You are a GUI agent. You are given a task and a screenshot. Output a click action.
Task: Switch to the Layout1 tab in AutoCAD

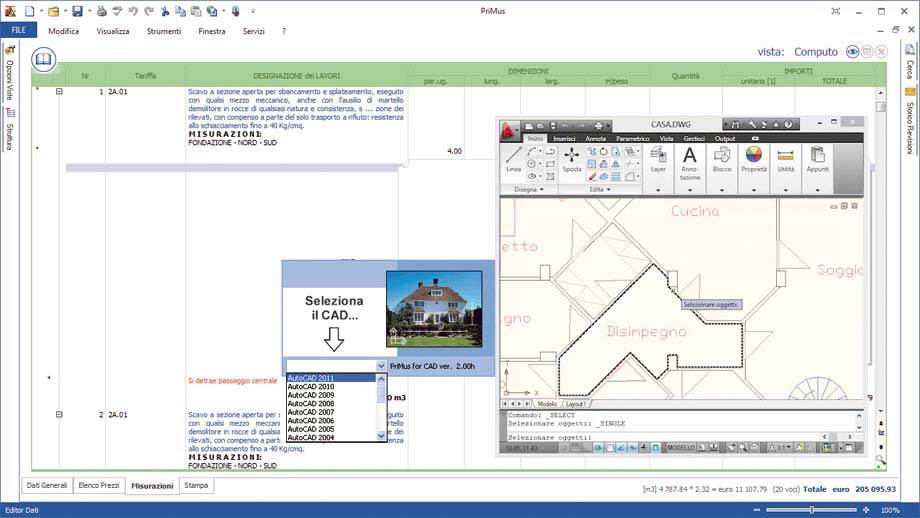(576, 404)
